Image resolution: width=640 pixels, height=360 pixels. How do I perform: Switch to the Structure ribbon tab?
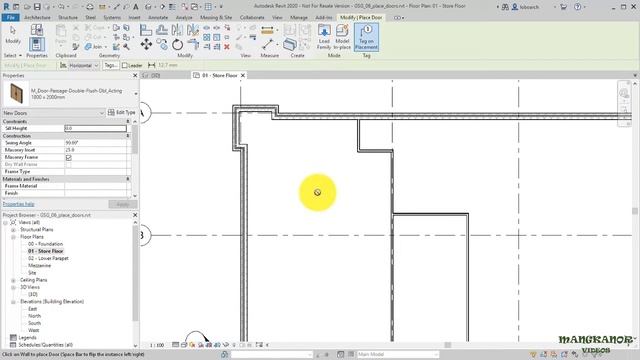point(68,18)
